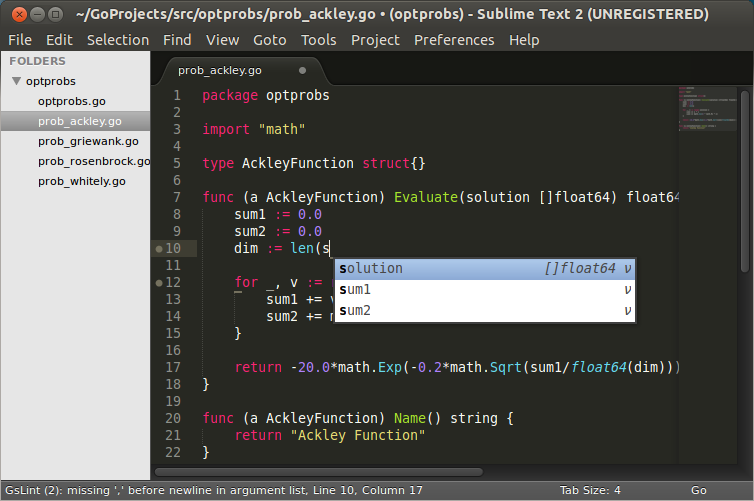This screenshot has height=501, width=754.
Task: Open prob_whitely.go in the sidebar
Action: 82,181
